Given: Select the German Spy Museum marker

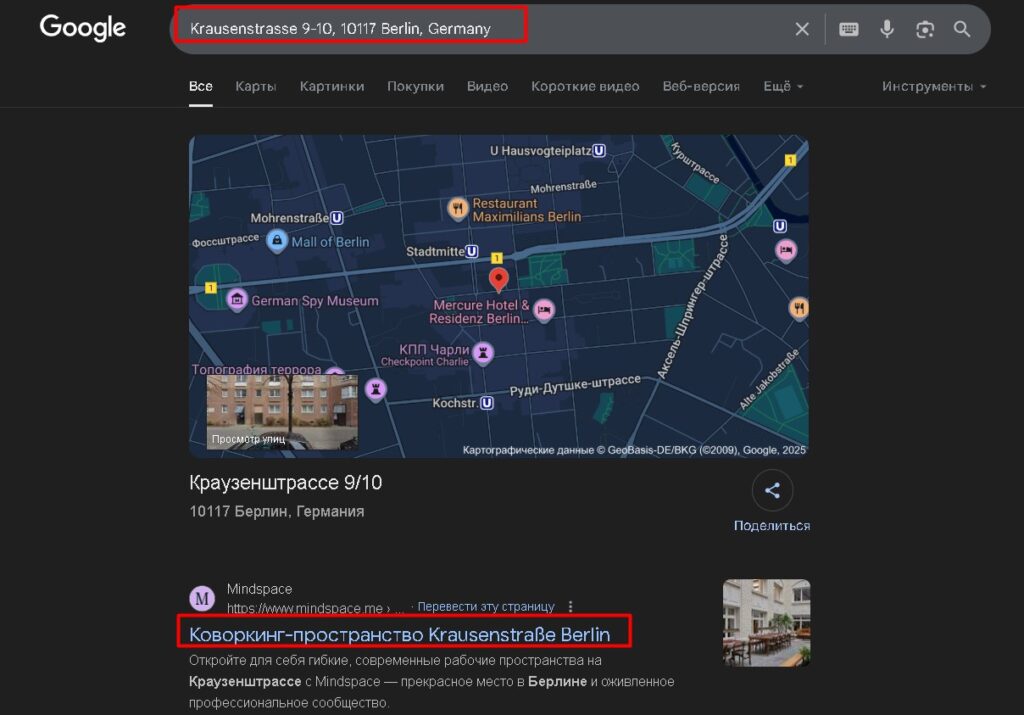Looking at the screenshot, I should coord(237,300).
